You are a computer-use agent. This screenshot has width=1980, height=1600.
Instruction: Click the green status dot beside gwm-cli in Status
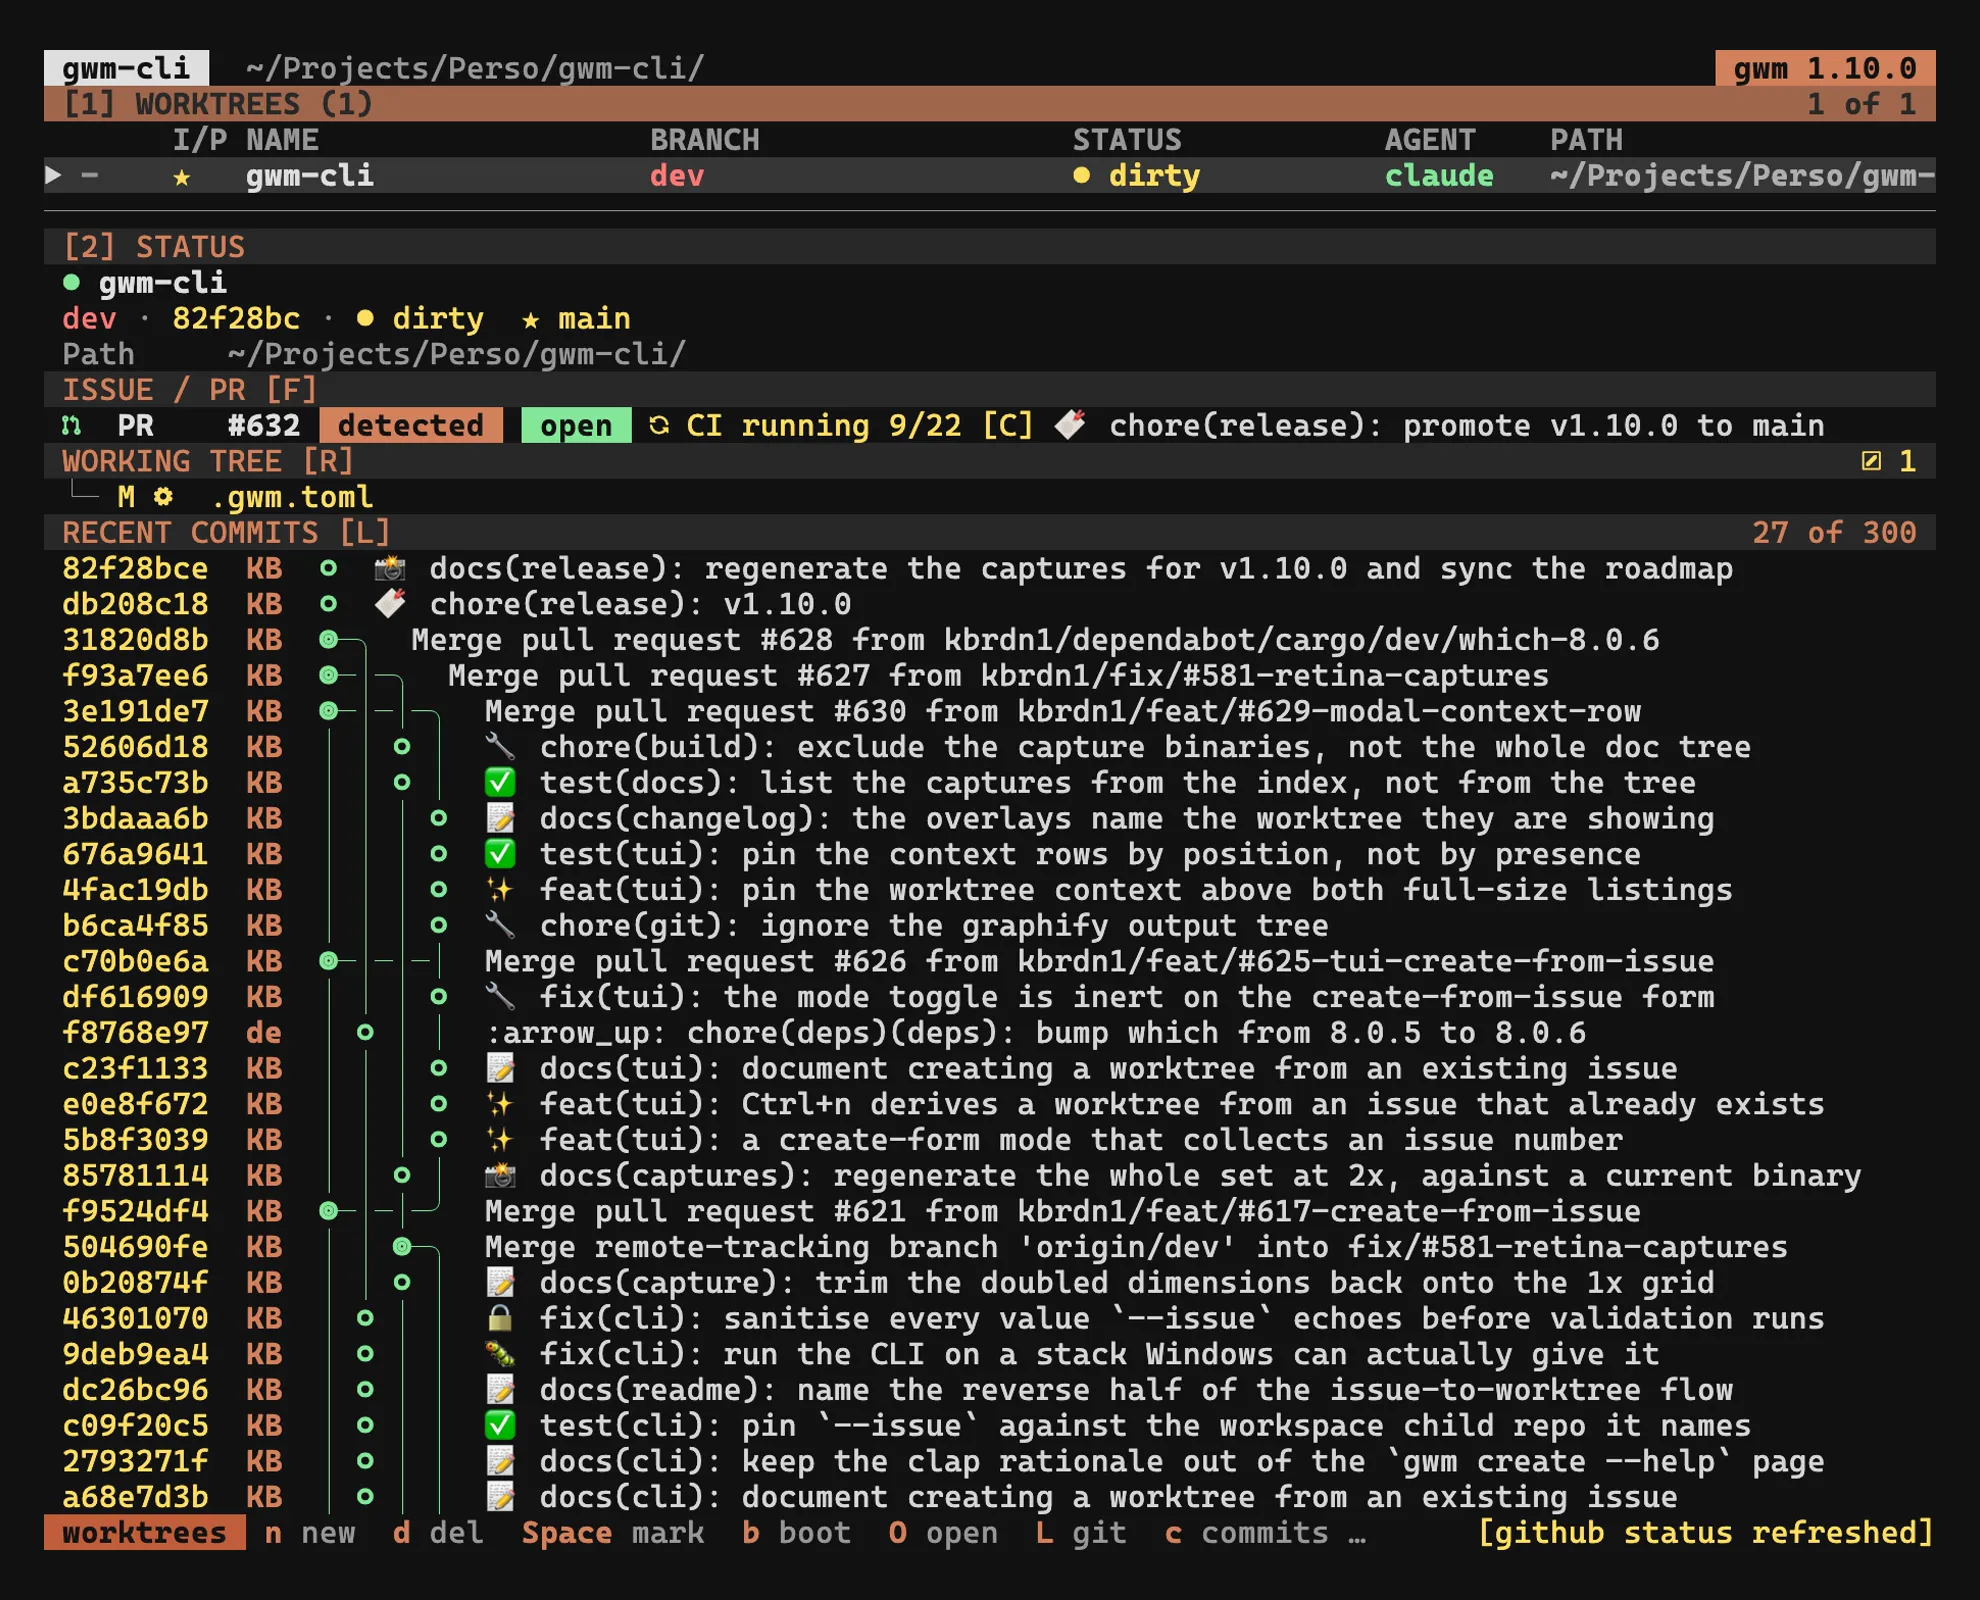point(71,283)
